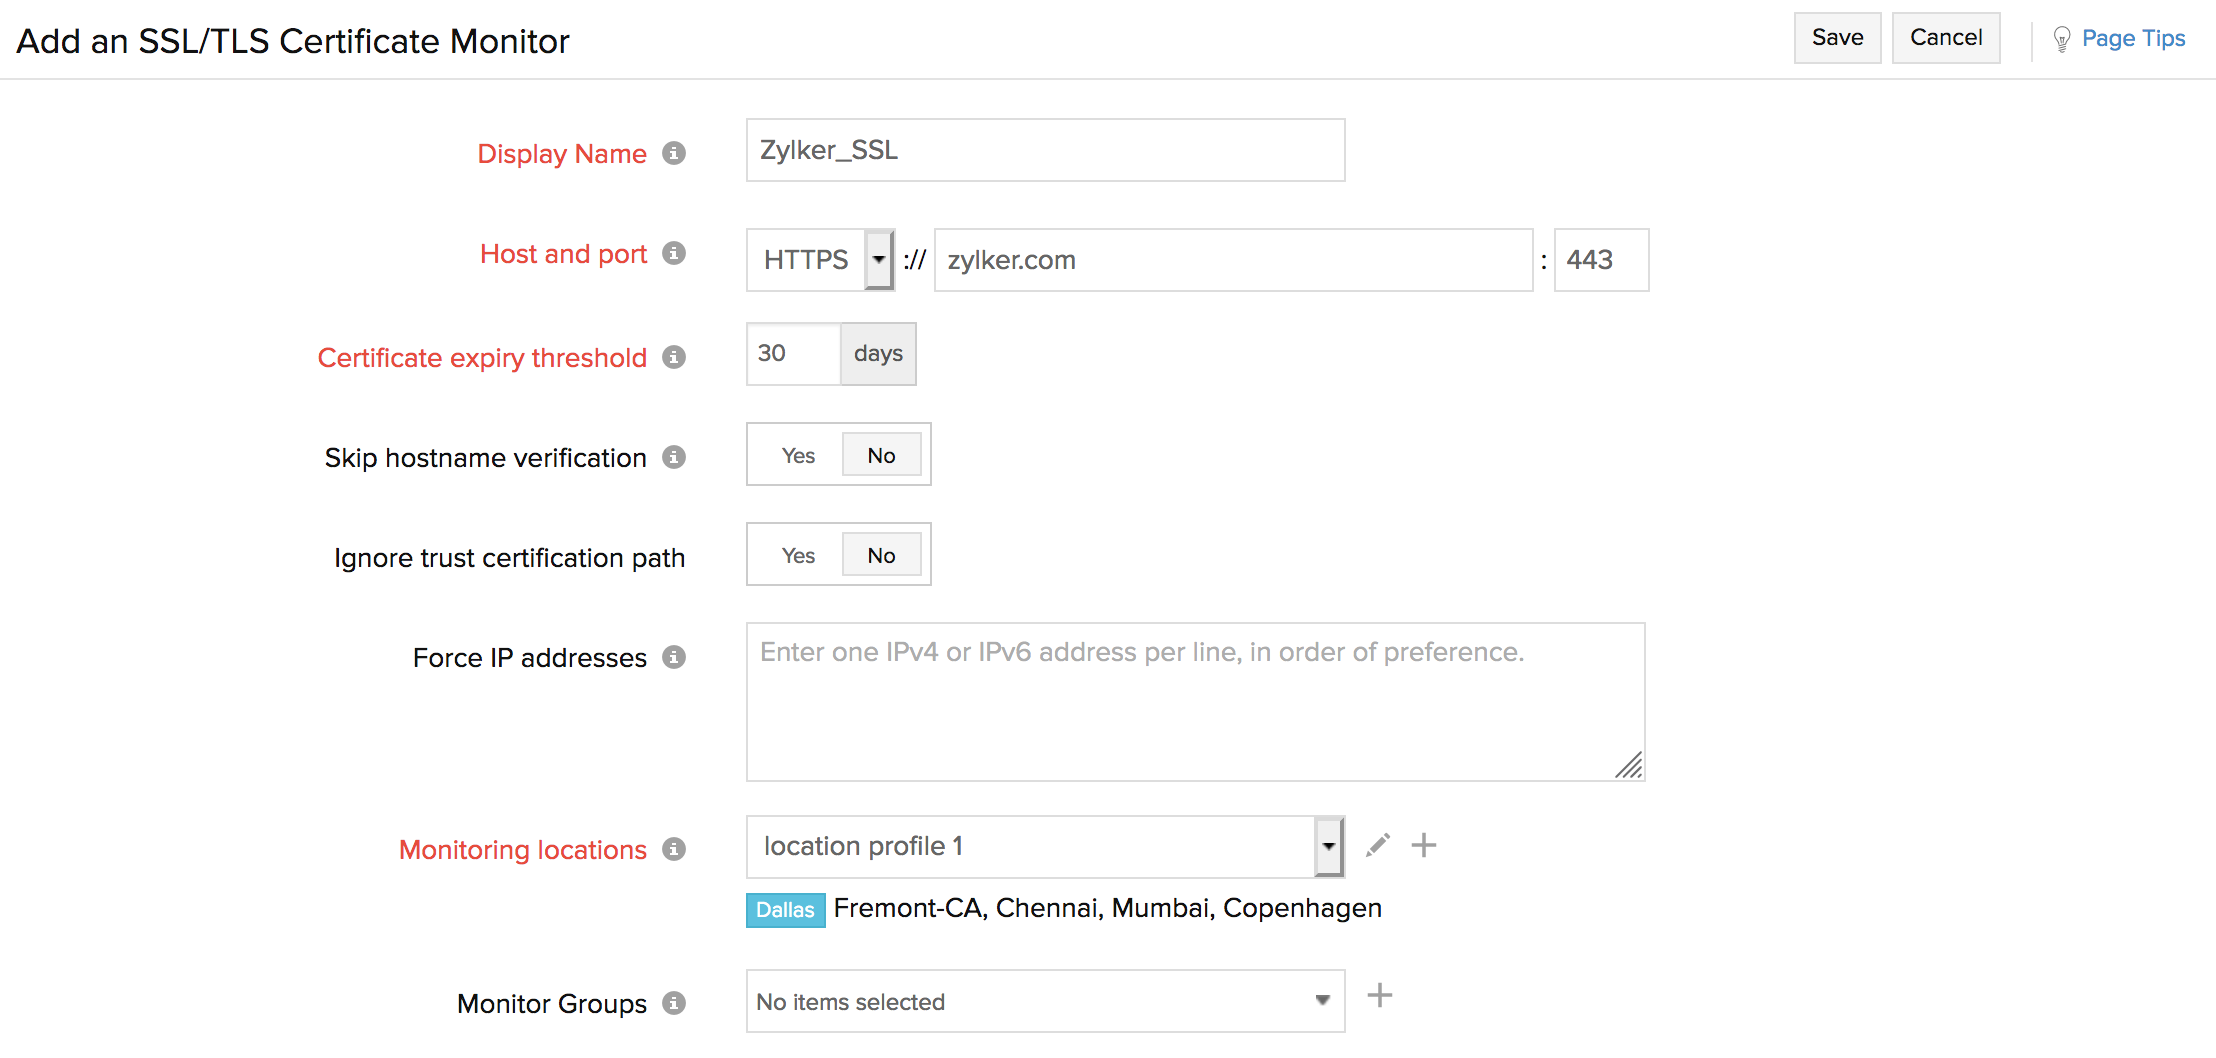Cancel adding the certificate monitor
The image size is (2216, 1058).
click(x=1946, y=38)
